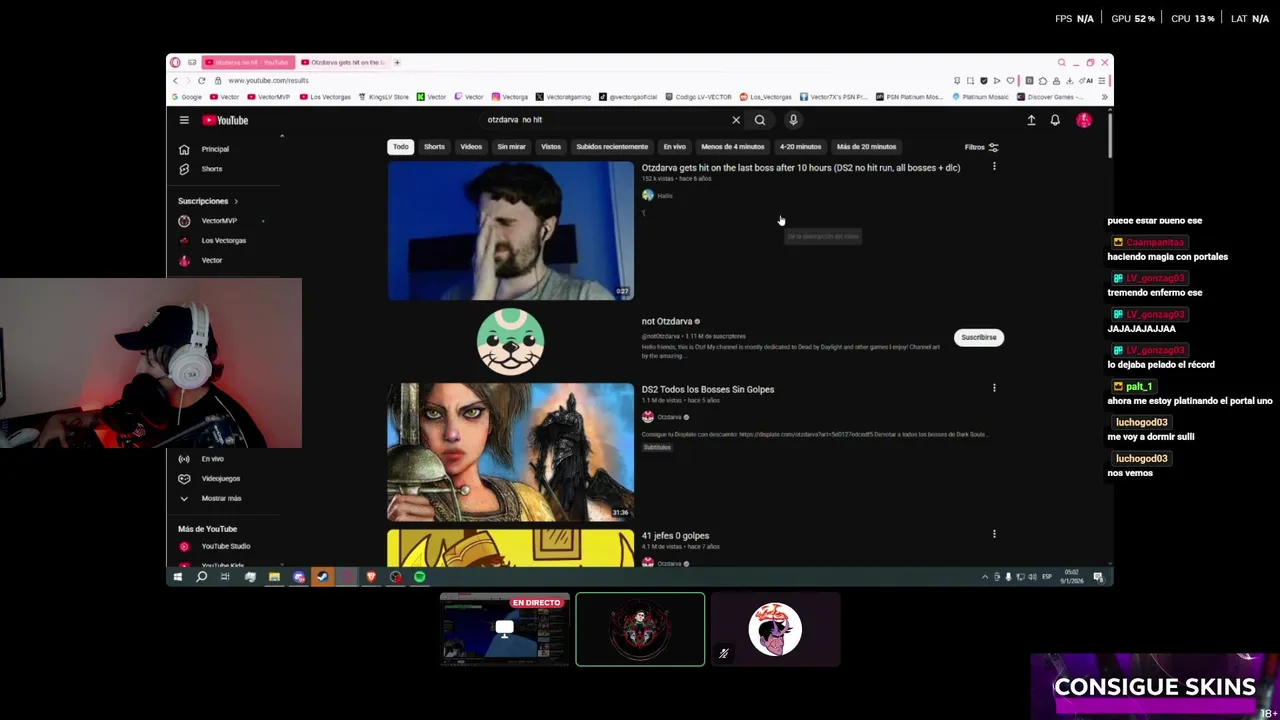Image resolution: width=1280 pixels, height=720 pixels.
Task: Open the PSN Platinum bookmark
Action: (908, 97)
